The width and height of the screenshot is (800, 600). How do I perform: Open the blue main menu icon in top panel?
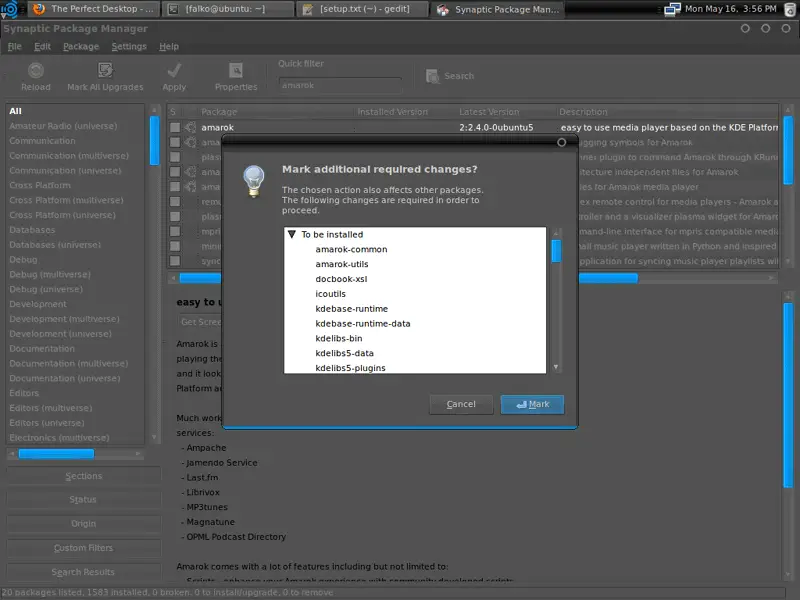[9, 9]
